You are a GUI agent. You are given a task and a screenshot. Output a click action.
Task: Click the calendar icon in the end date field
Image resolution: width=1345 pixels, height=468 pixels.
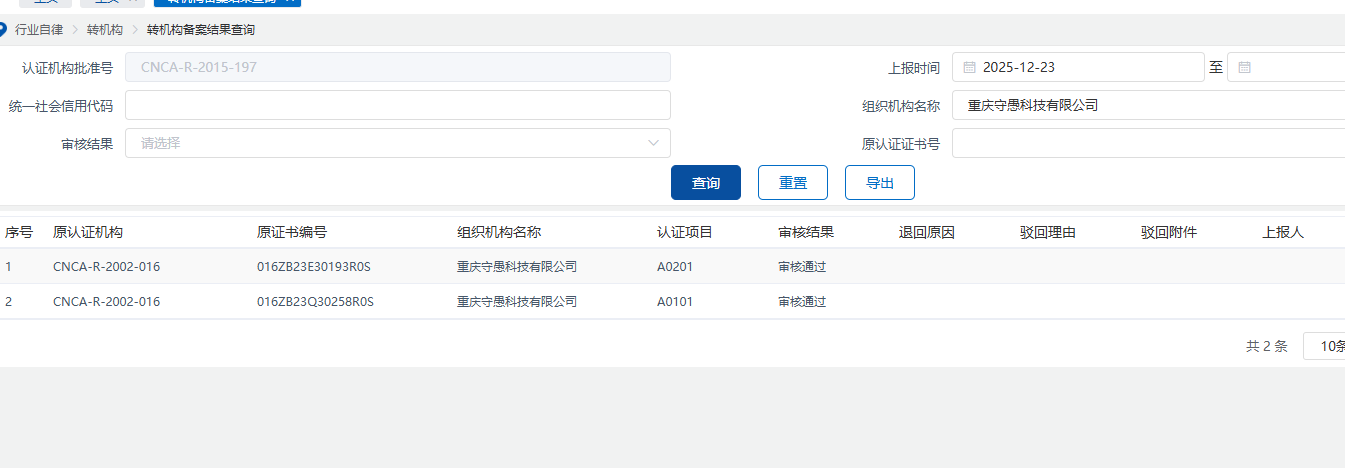point(1245,68)
